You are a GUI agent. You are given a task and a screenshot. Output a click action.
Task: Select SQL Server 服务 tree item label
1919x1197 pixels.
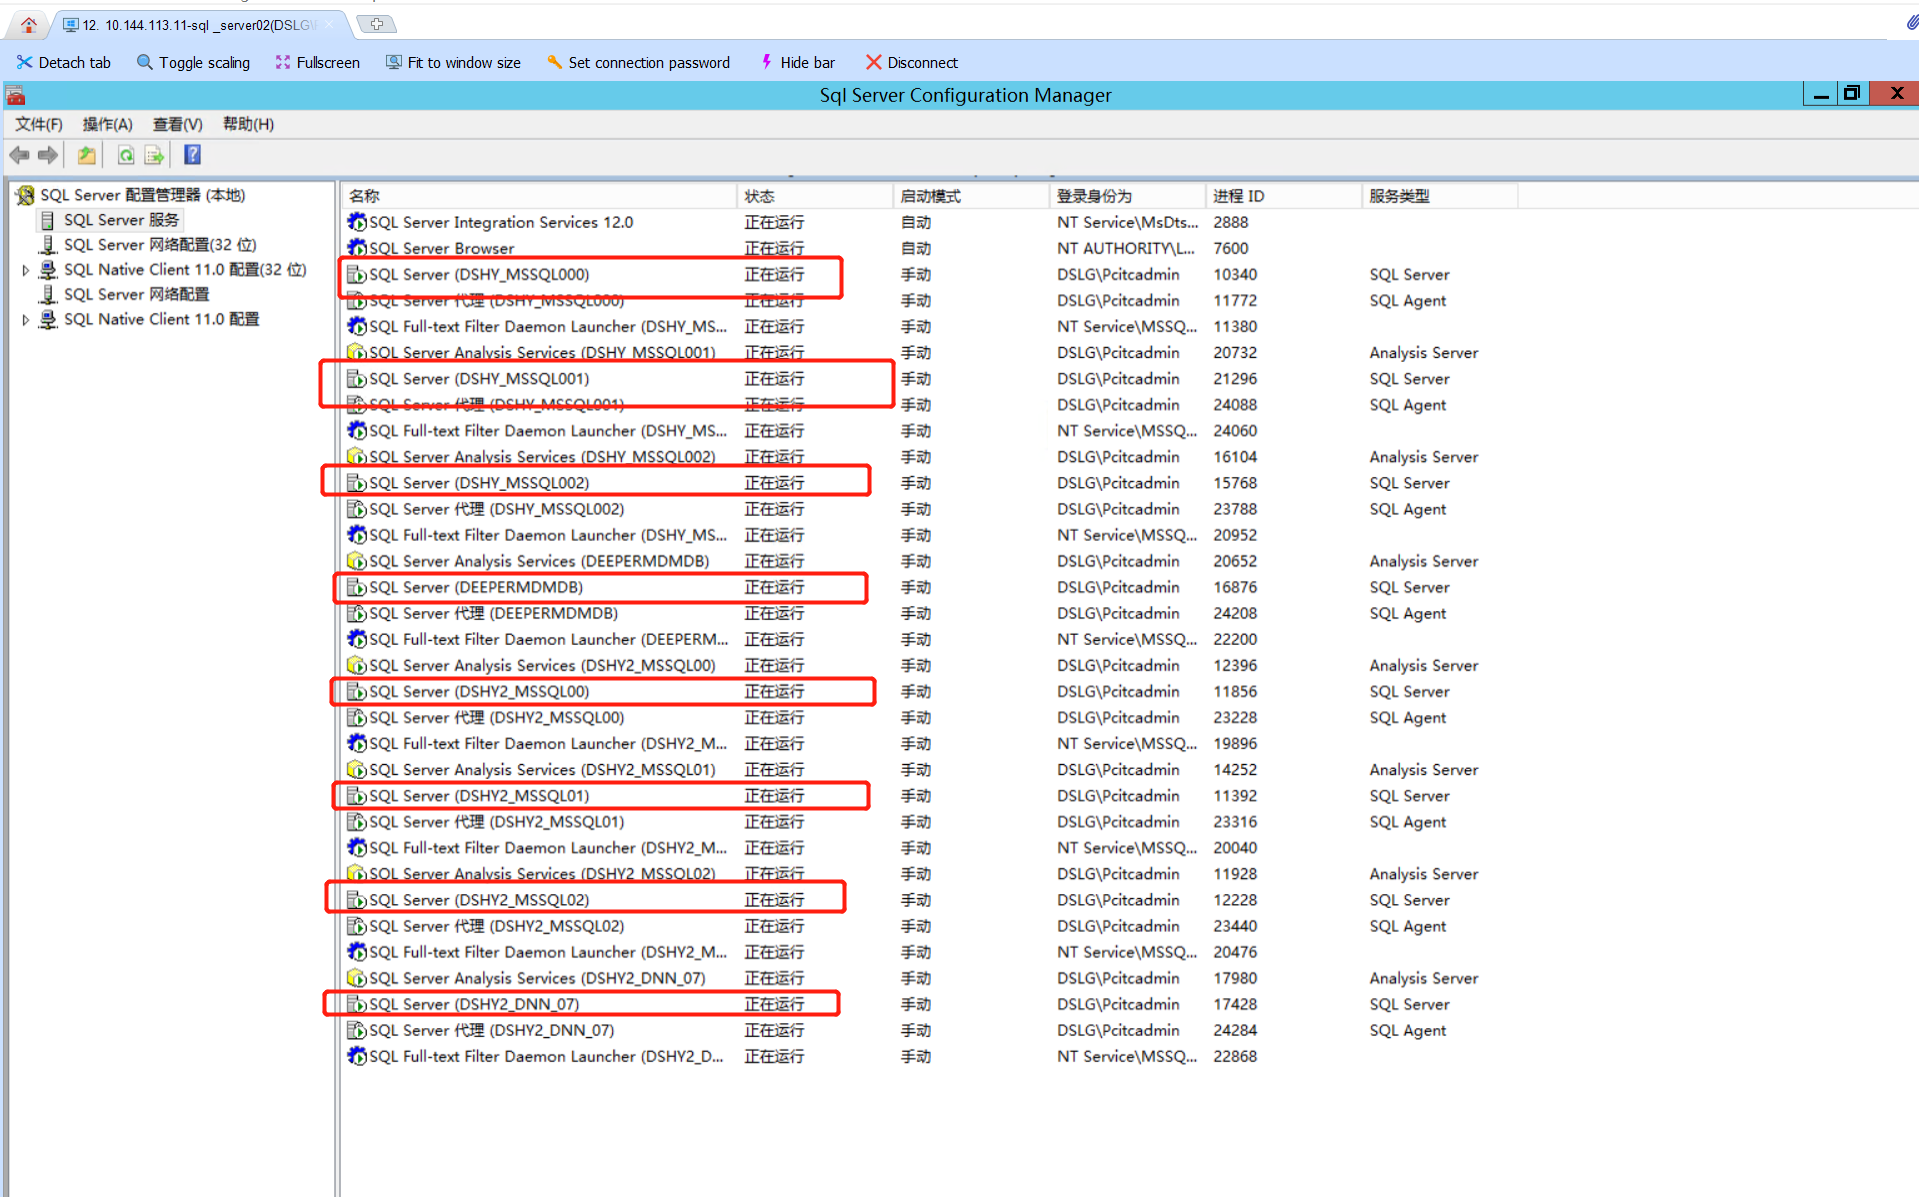tap(122, 220)
